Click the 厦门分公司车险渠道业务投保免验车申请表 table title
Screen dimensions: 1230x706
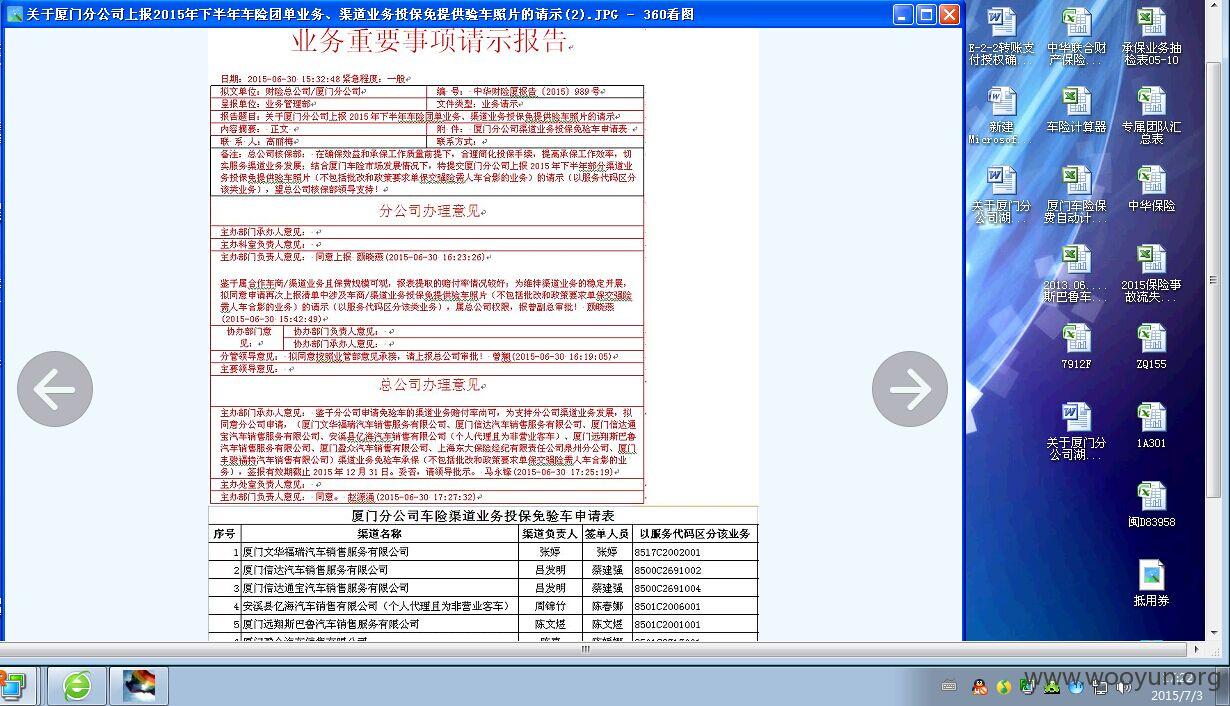pyautogui.click(x=483, y=516)
